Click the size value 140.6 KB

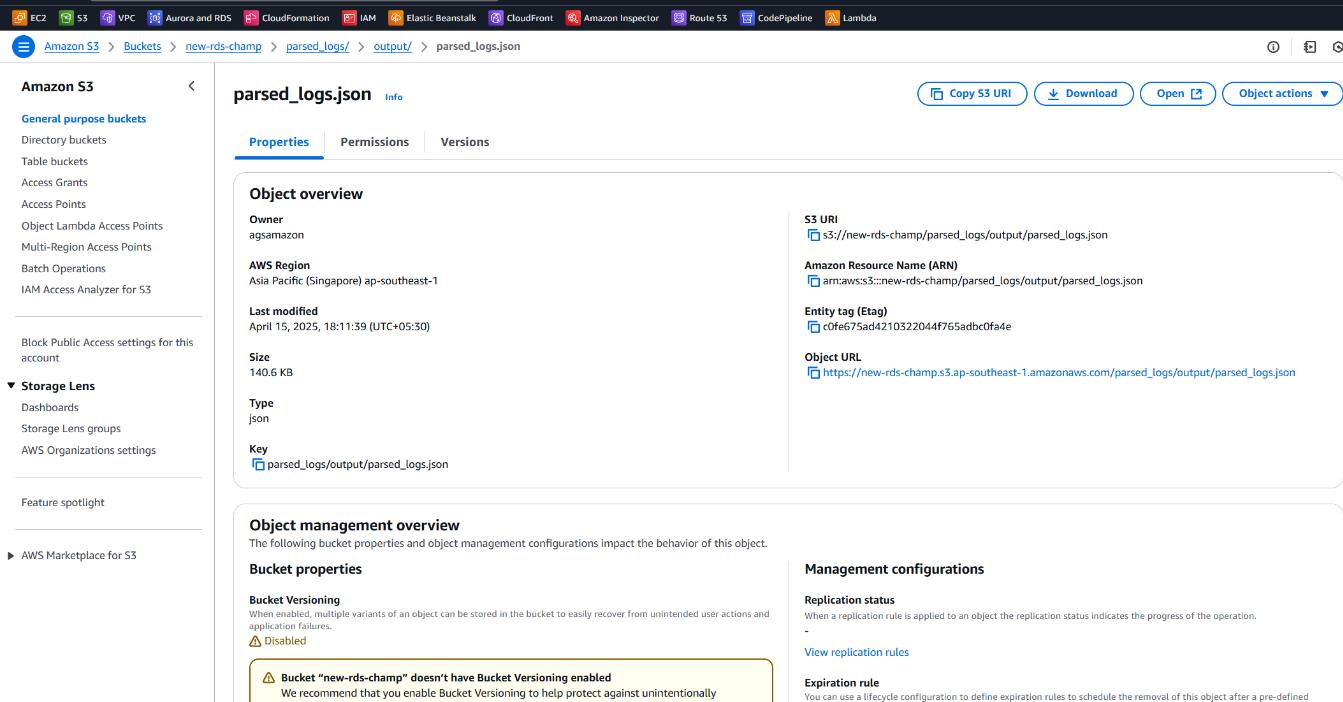pos(271,373)
